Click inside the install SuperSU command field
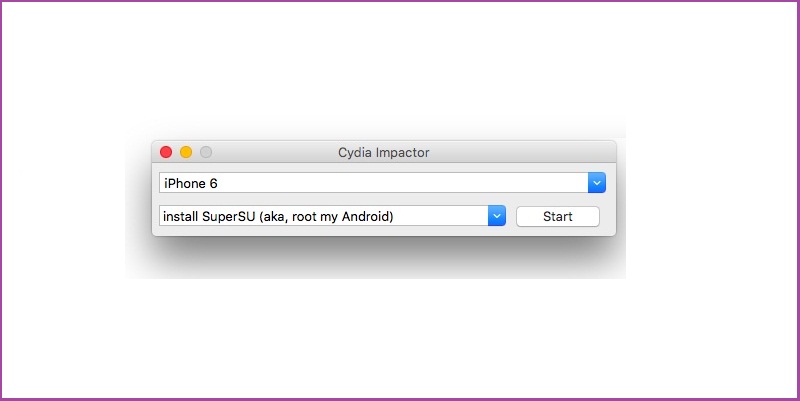 tap(320, 216)
